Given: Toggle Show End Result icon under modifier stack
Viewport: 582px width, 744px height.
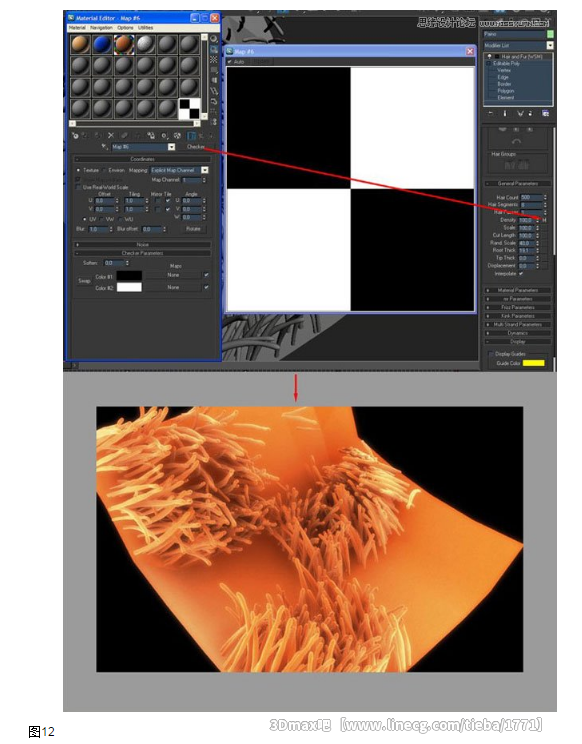Looking at the screenshot, I should 505,113.
